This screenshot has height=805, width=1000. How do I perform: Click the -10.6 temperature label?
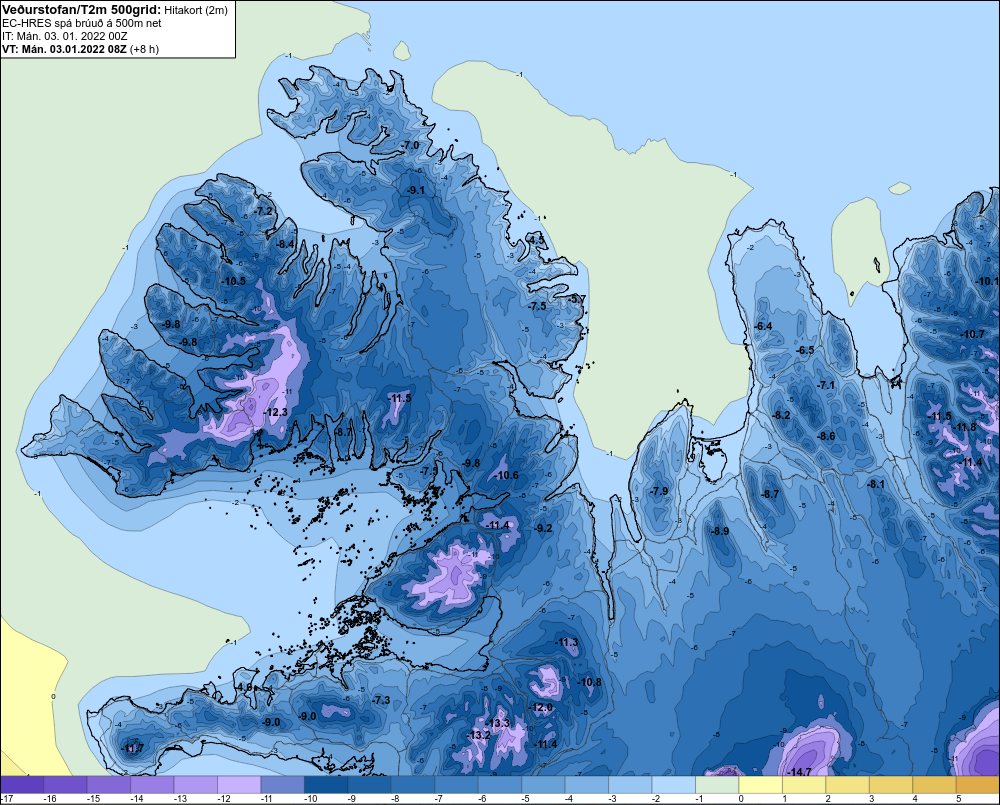tap(507, 475)
